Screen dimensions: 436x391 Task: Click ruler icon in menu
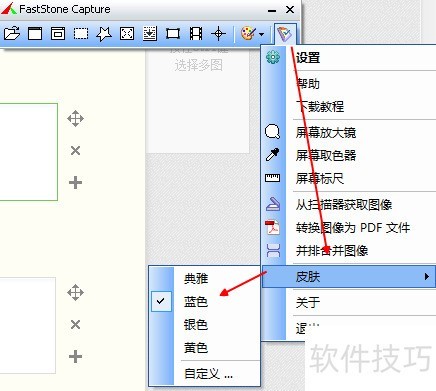point(273,178)
